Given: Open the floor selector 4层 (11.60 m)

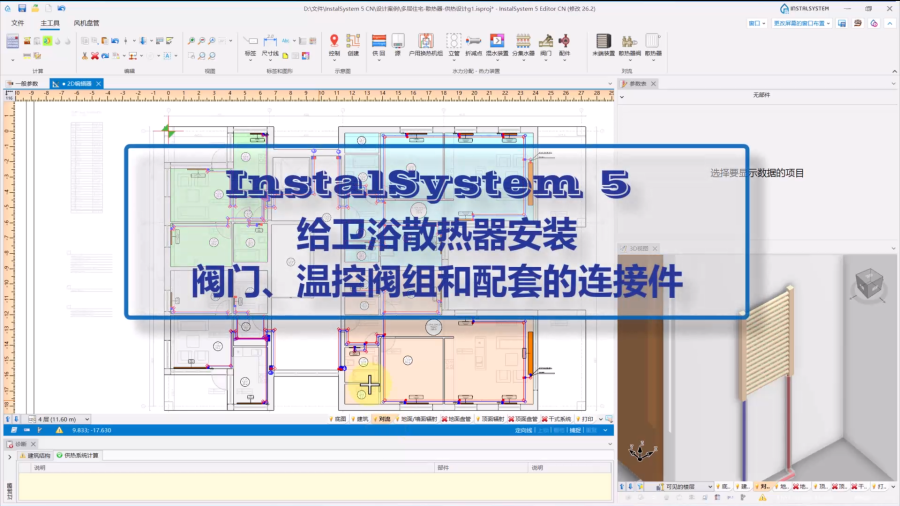Looking at the screenshot, I should pos(59,419).
